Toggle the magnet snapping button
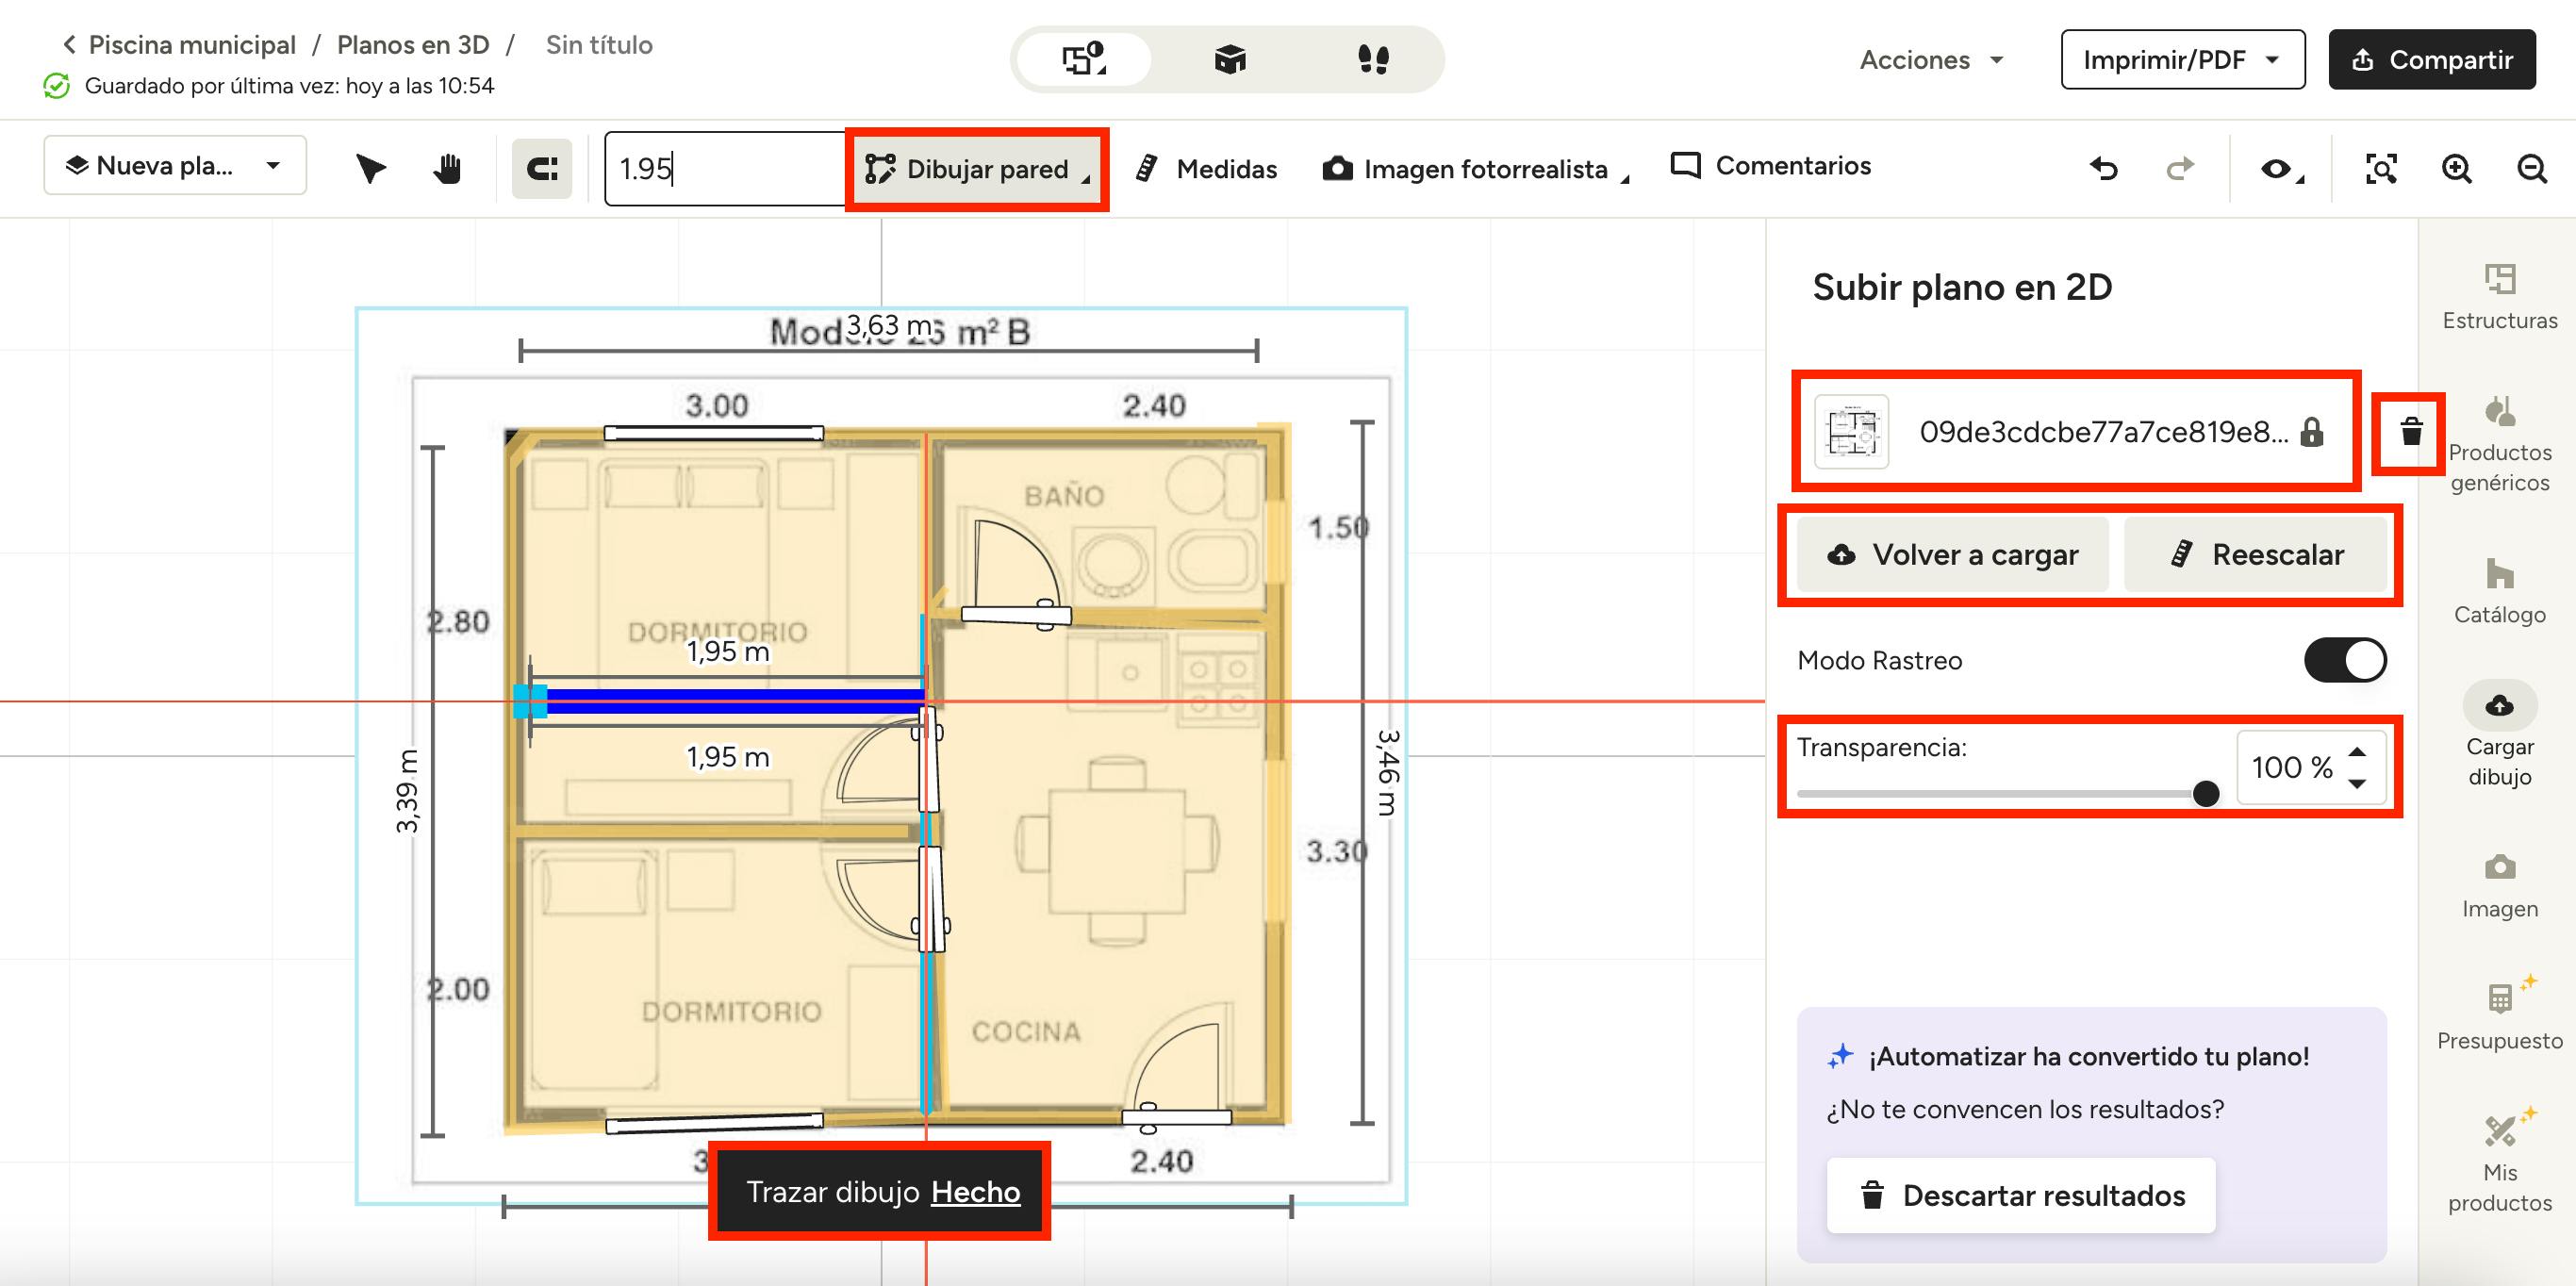Image resolution: width=2576 pixels, height=1286 pixels. tap(542, 168)
